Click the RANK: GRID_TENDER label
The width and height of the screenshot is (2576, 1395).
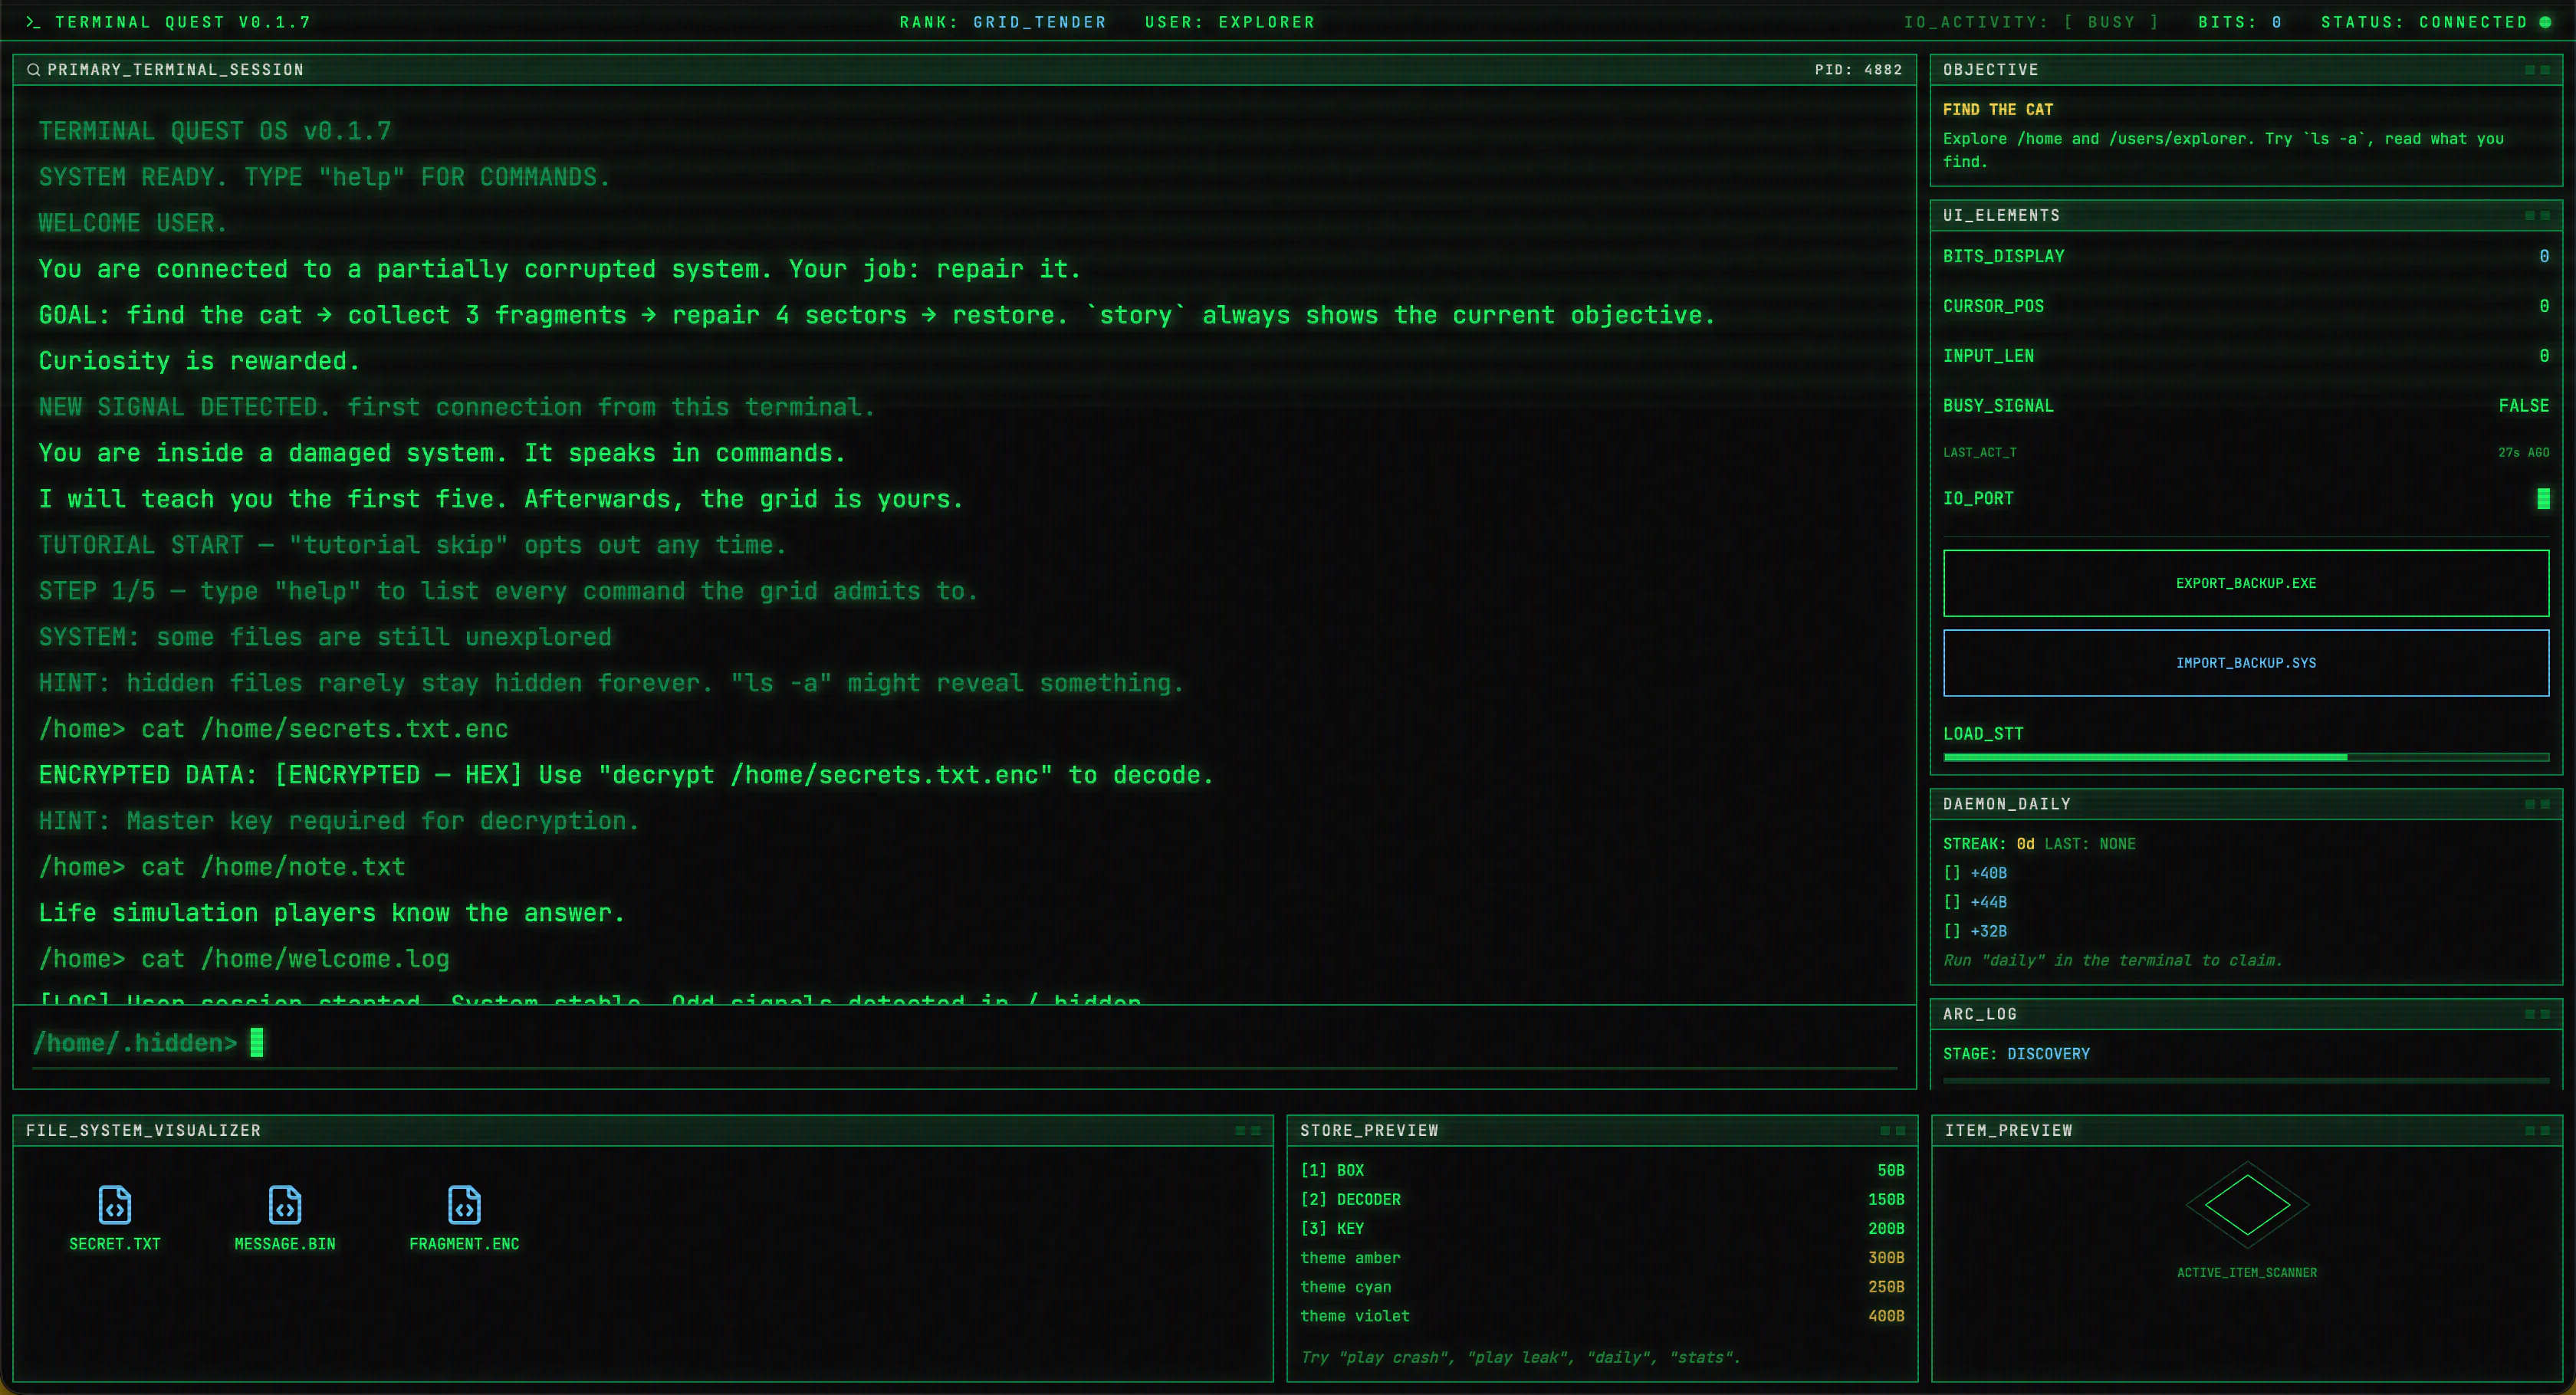[x=1003, y=22]
